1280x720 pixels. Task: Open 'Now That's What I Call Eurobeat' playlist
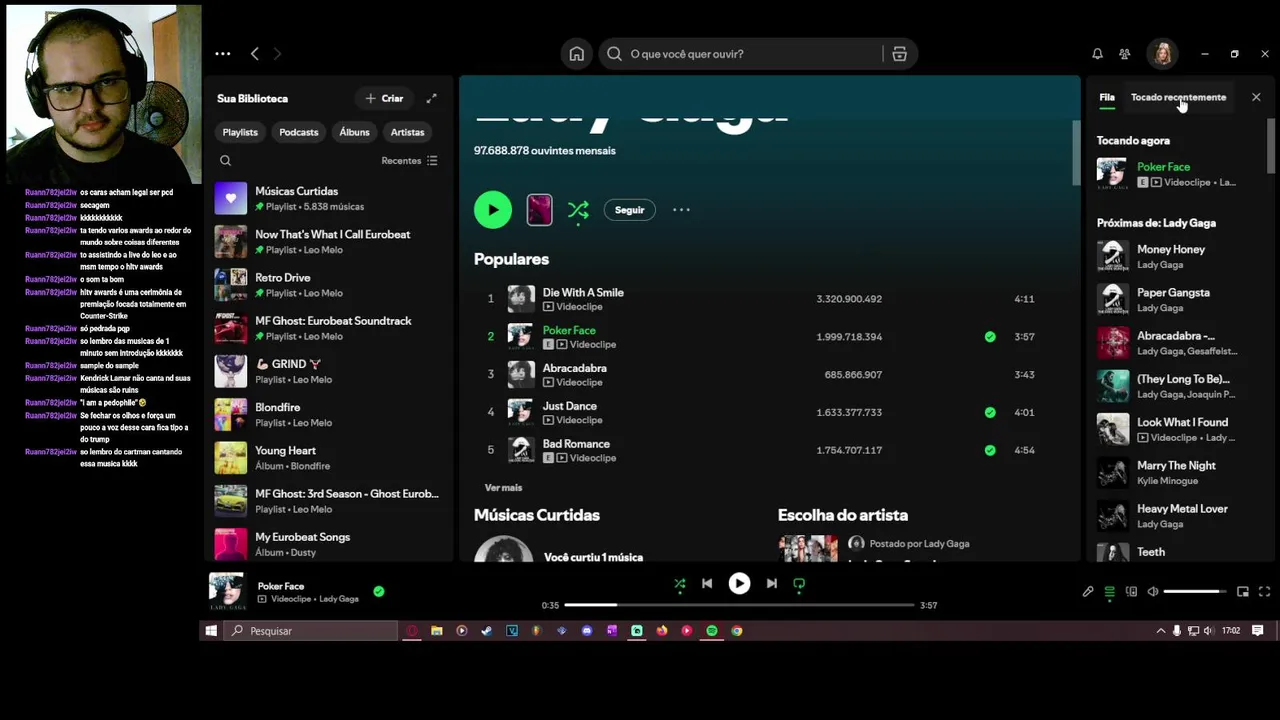pyautogui.click(x=328, y=242)
